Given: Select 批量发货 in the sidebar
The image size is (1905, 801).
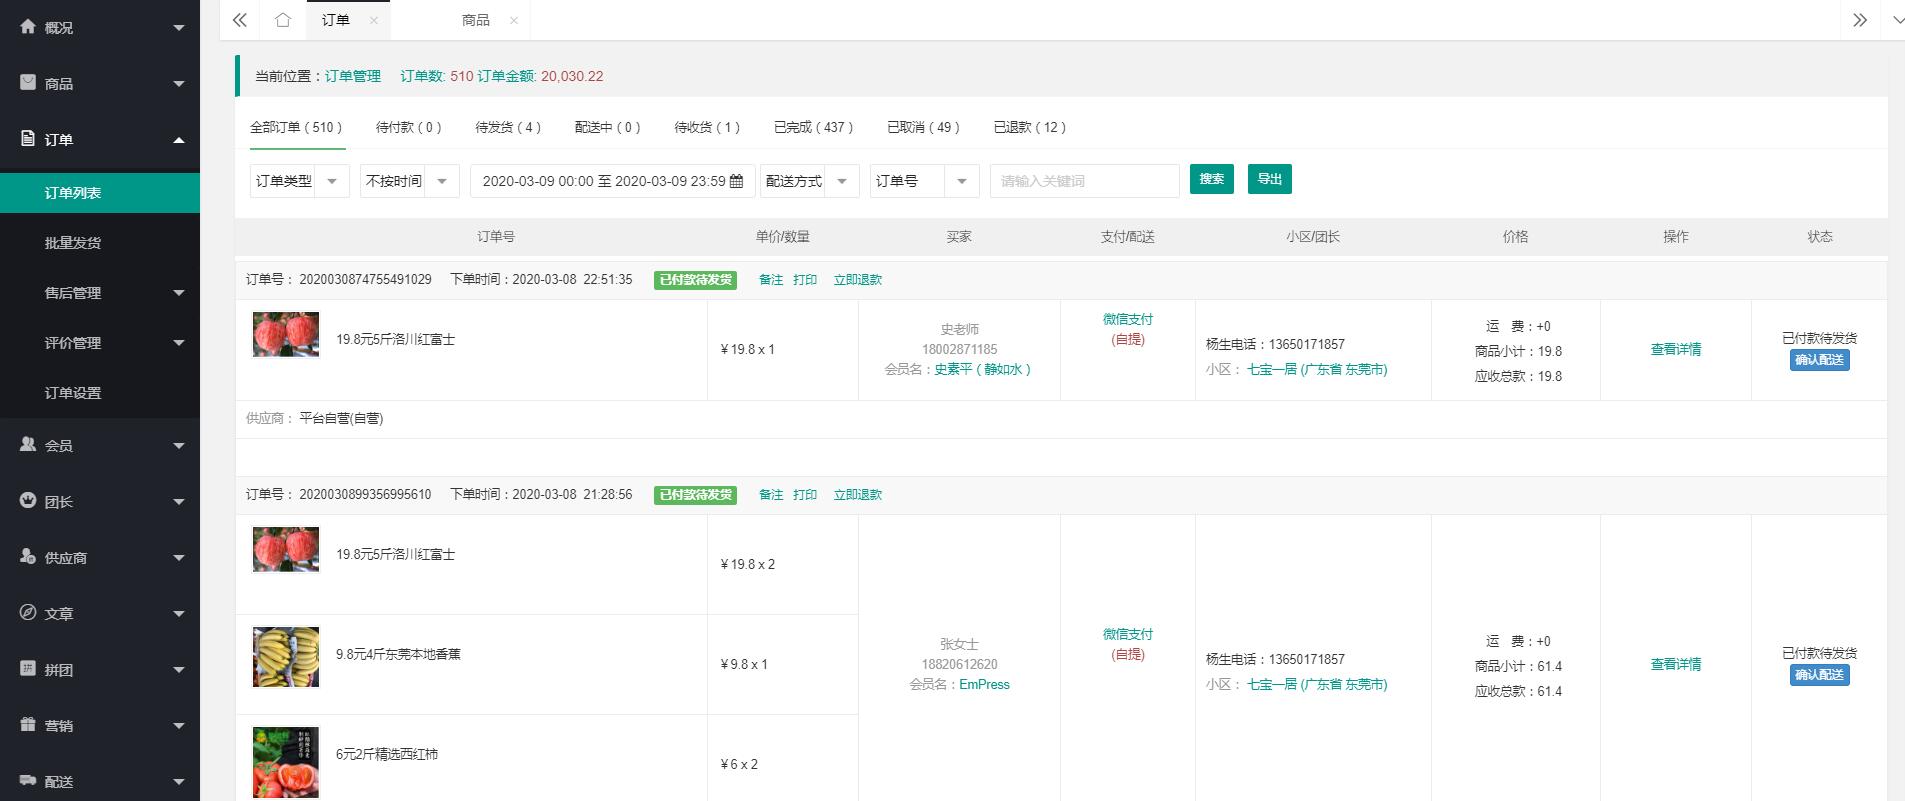Looking at the screenshot, I should 73,243.
